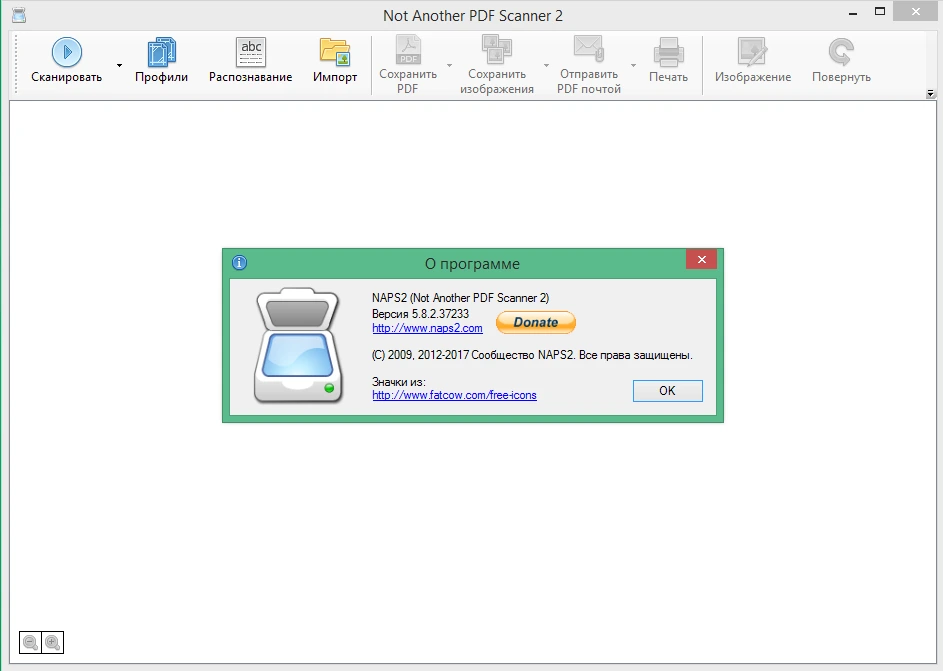Click the yellow Donate button

pos(536,322)
